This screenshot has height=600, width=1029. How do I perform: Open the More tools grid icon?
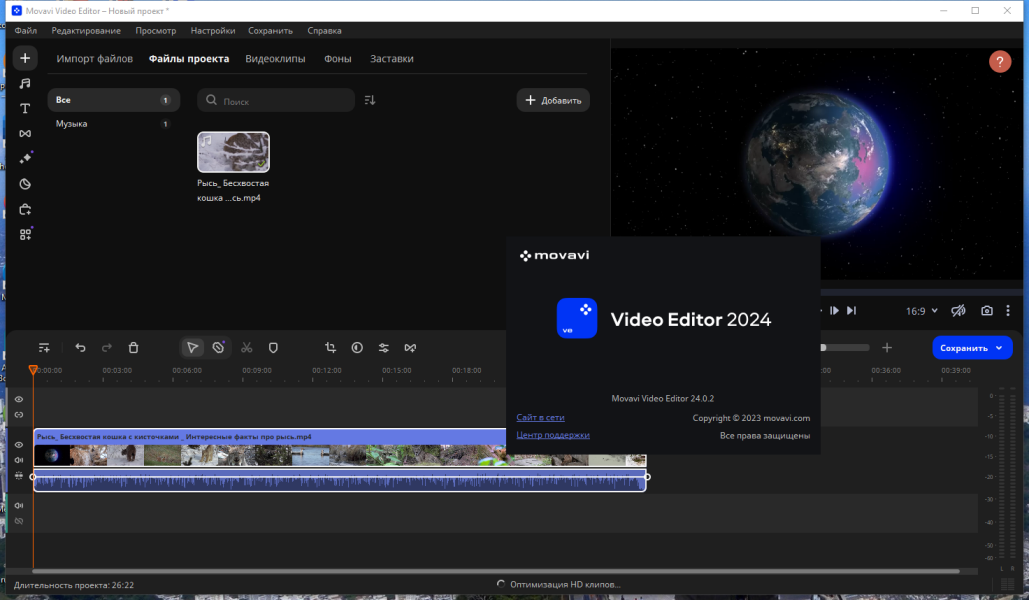(x=25, y=234)
